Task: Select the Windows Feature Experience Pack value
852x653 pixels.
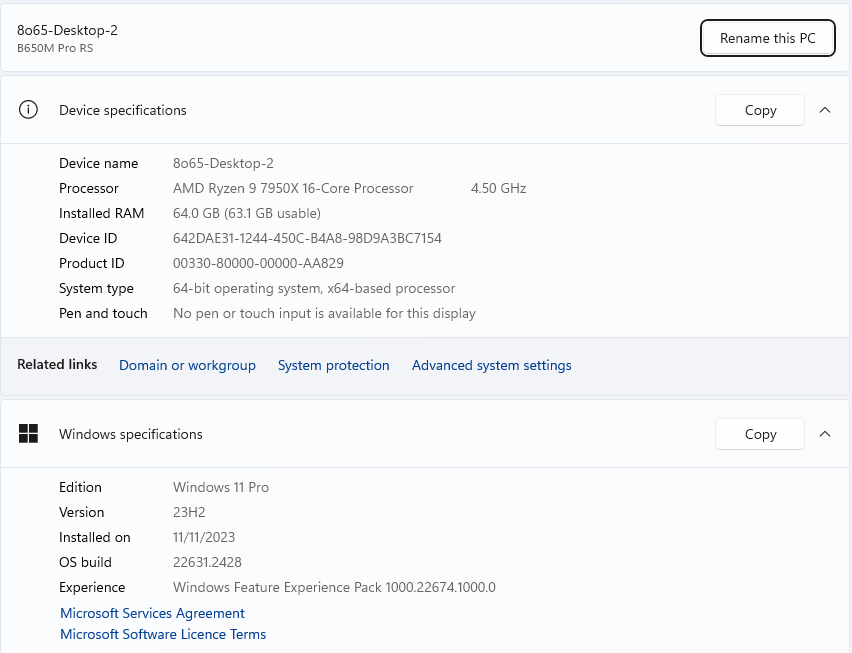Action: [334, 587]
